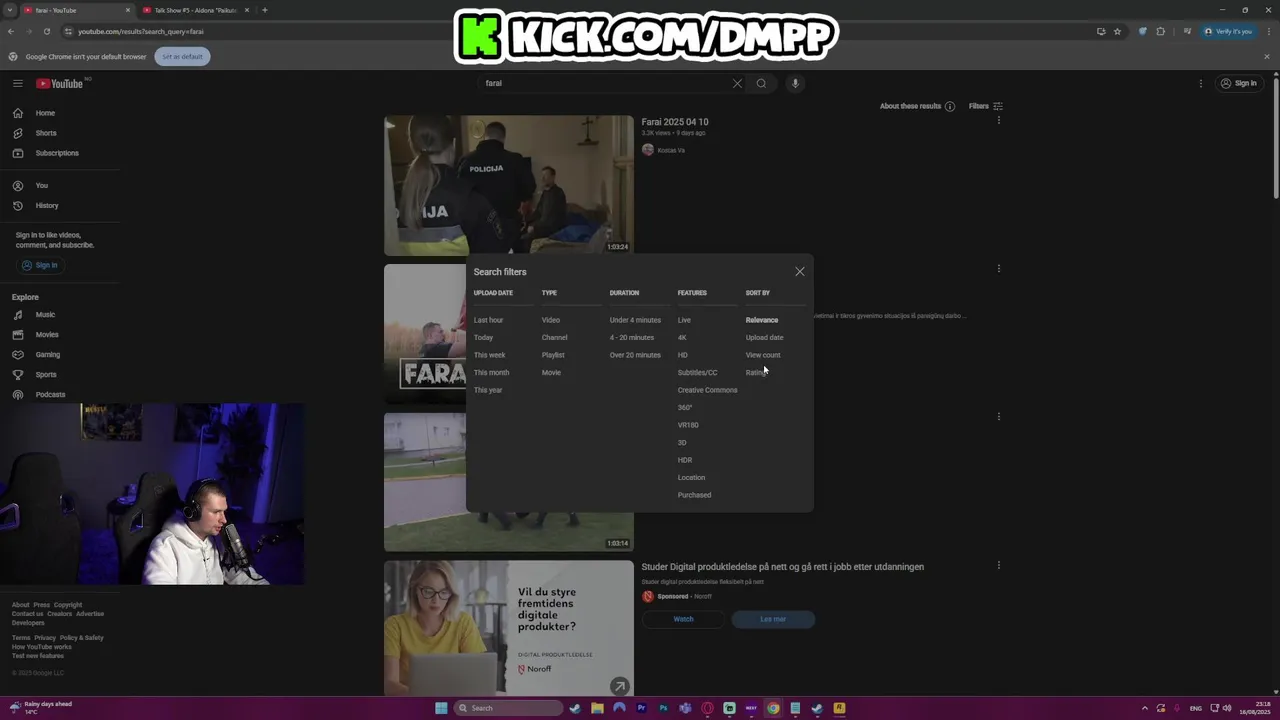Click Watch button on Noroff ad

pos(683,619)
